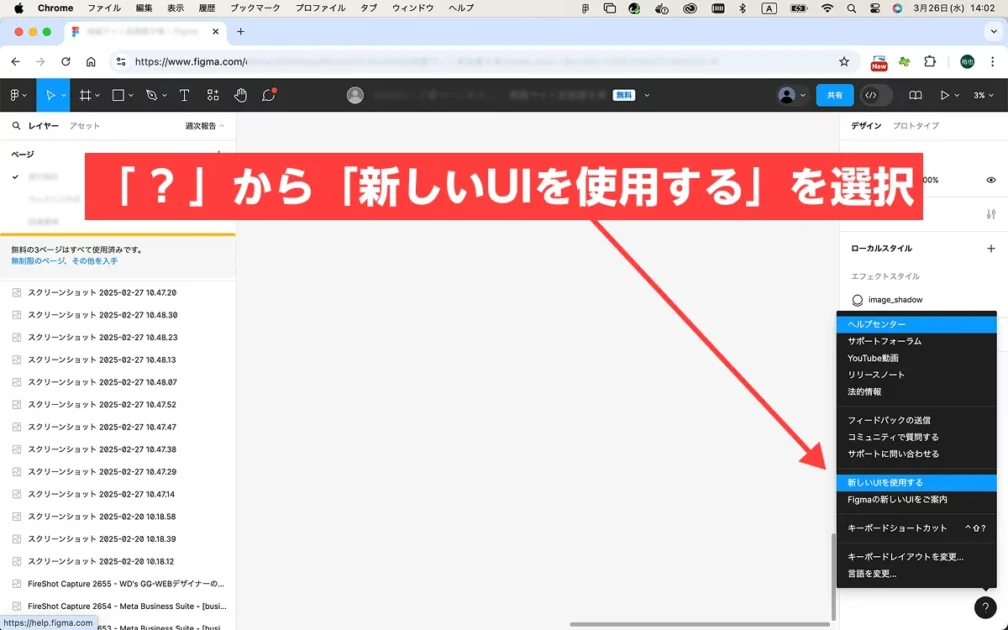Open the Comment tool
This screenshot has height=630, width=1008.
[269, 95]
